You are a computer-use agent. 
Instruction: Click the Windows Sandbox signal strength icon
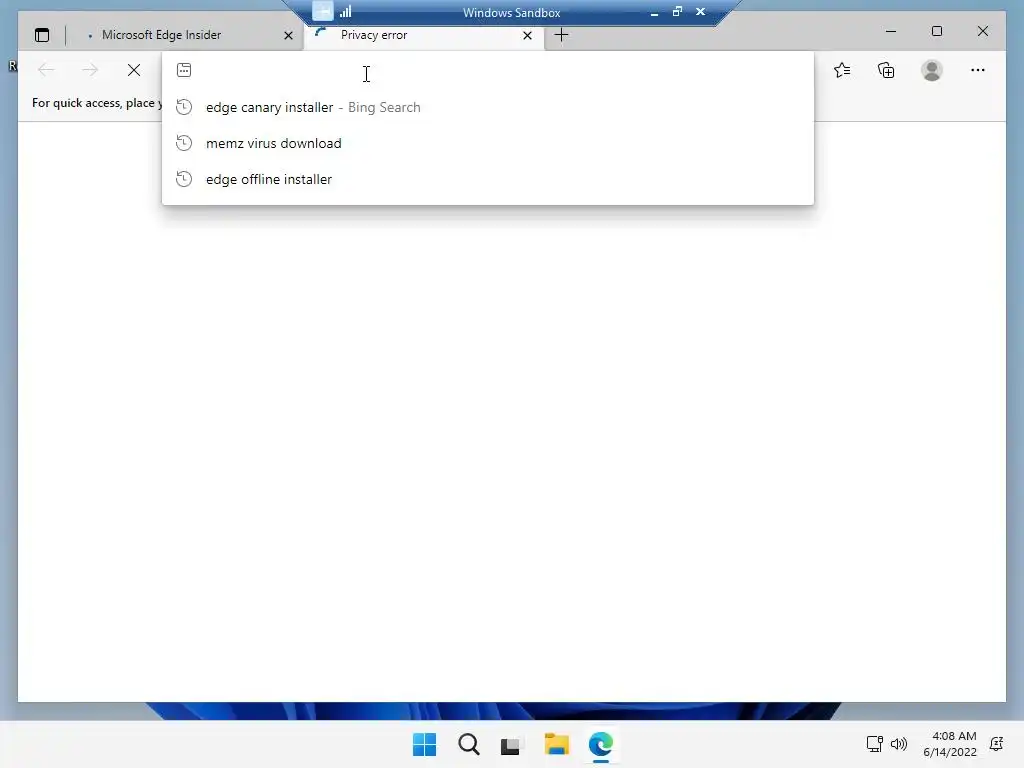pos(345,12)
